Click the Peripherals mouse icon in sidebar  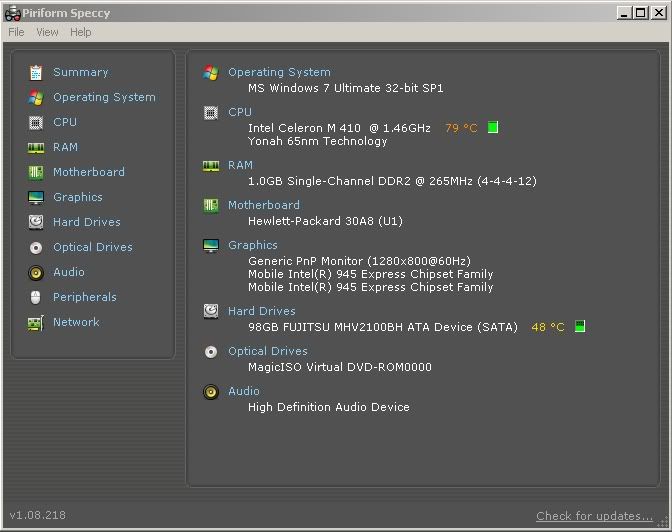click(36, 298)
